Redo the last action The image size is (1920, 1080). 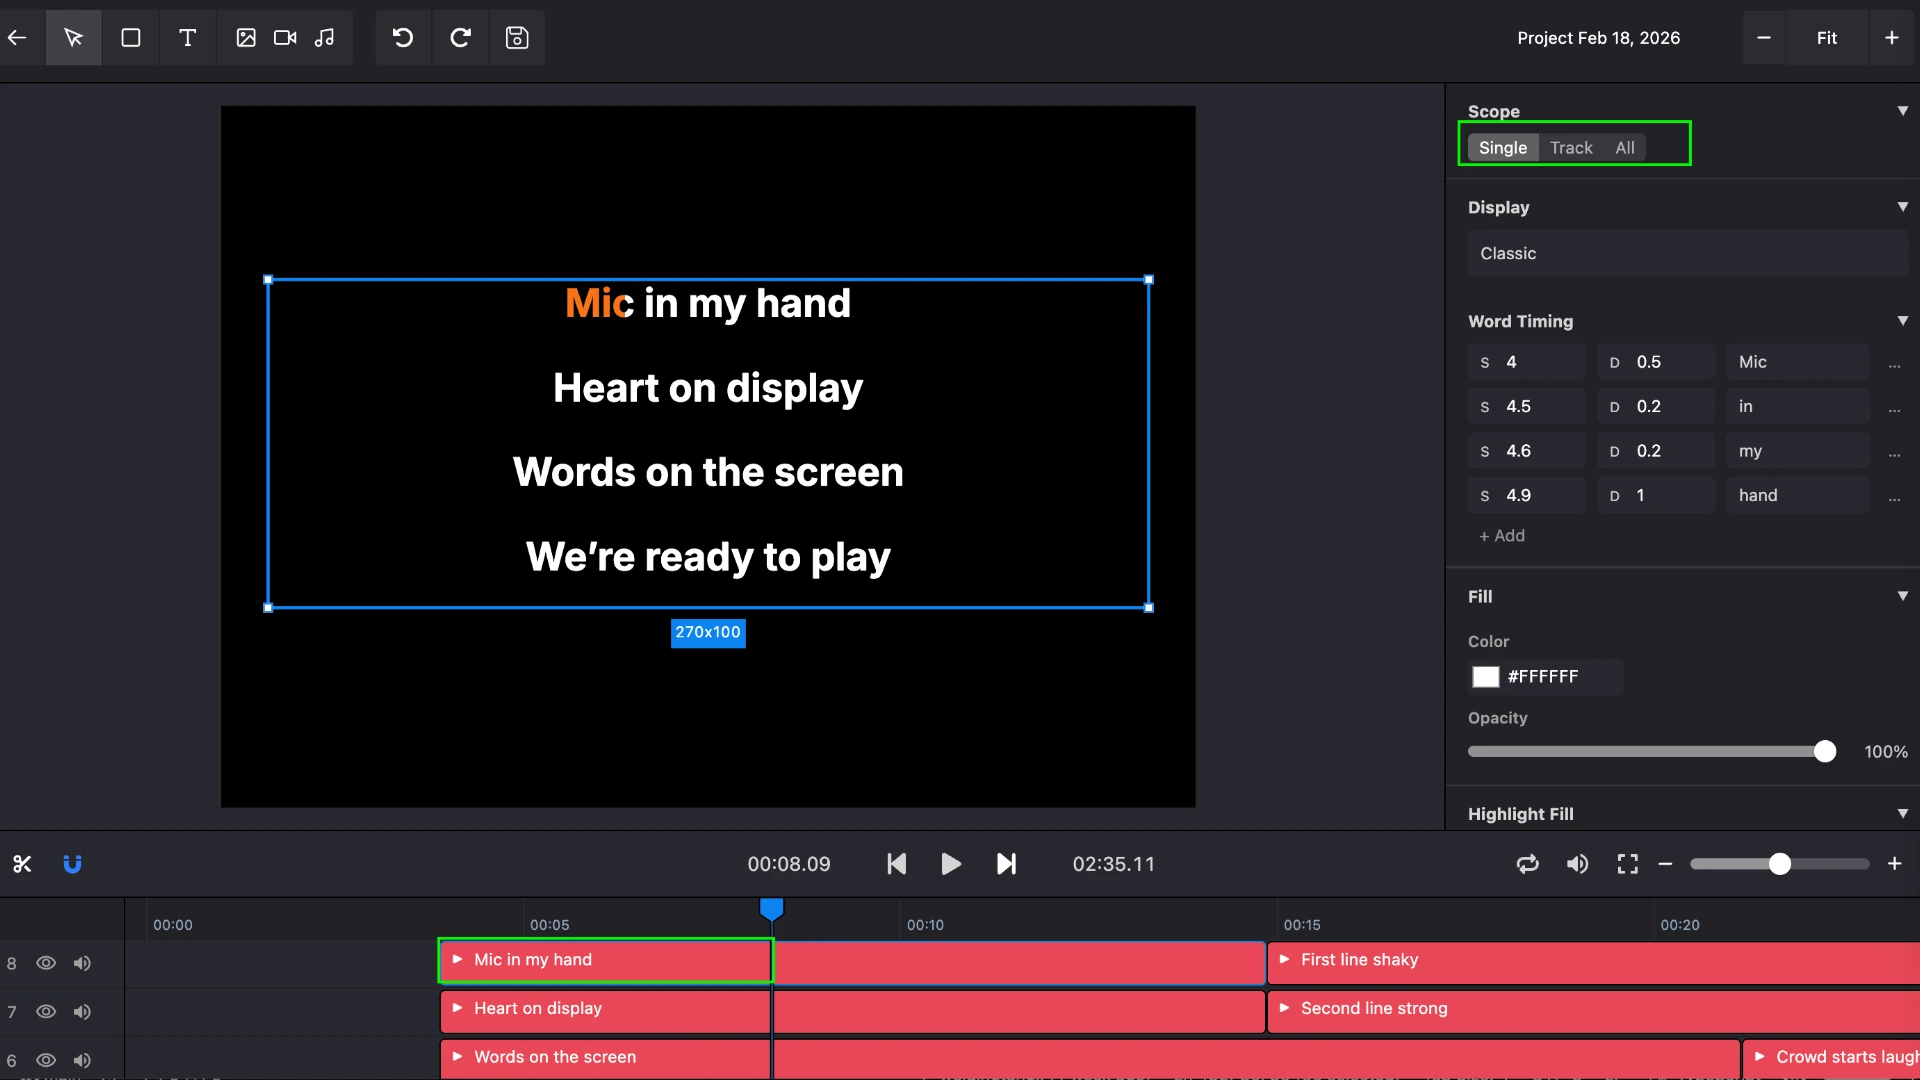click(460, 38)
